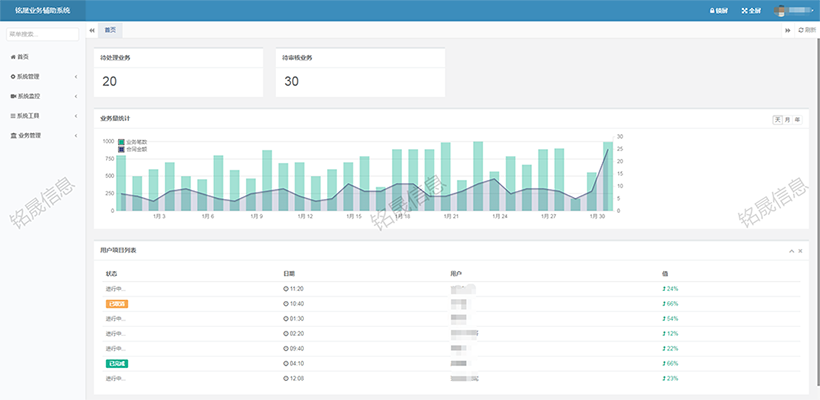Switch chart range to 月
820x400 pixels.
click(788, 120)
